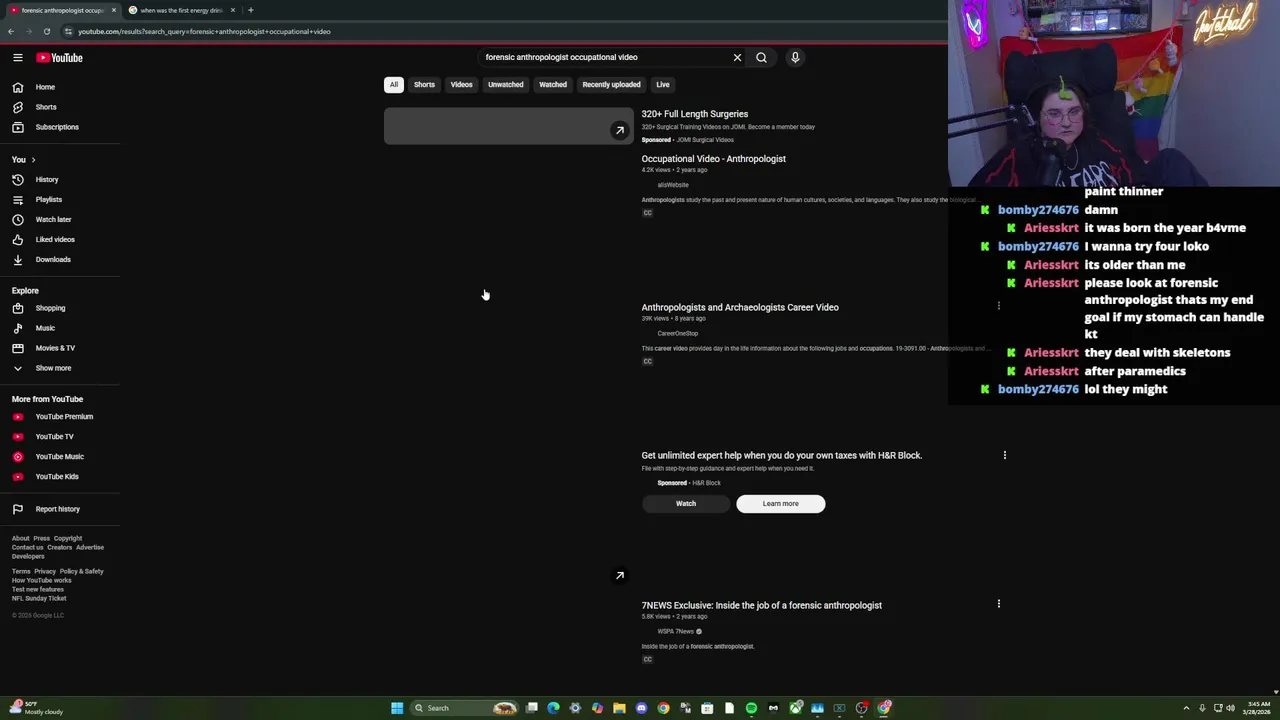Open Windows Start menu
The width and height of the screenshot is (1280, 720).
click(397, 708)
